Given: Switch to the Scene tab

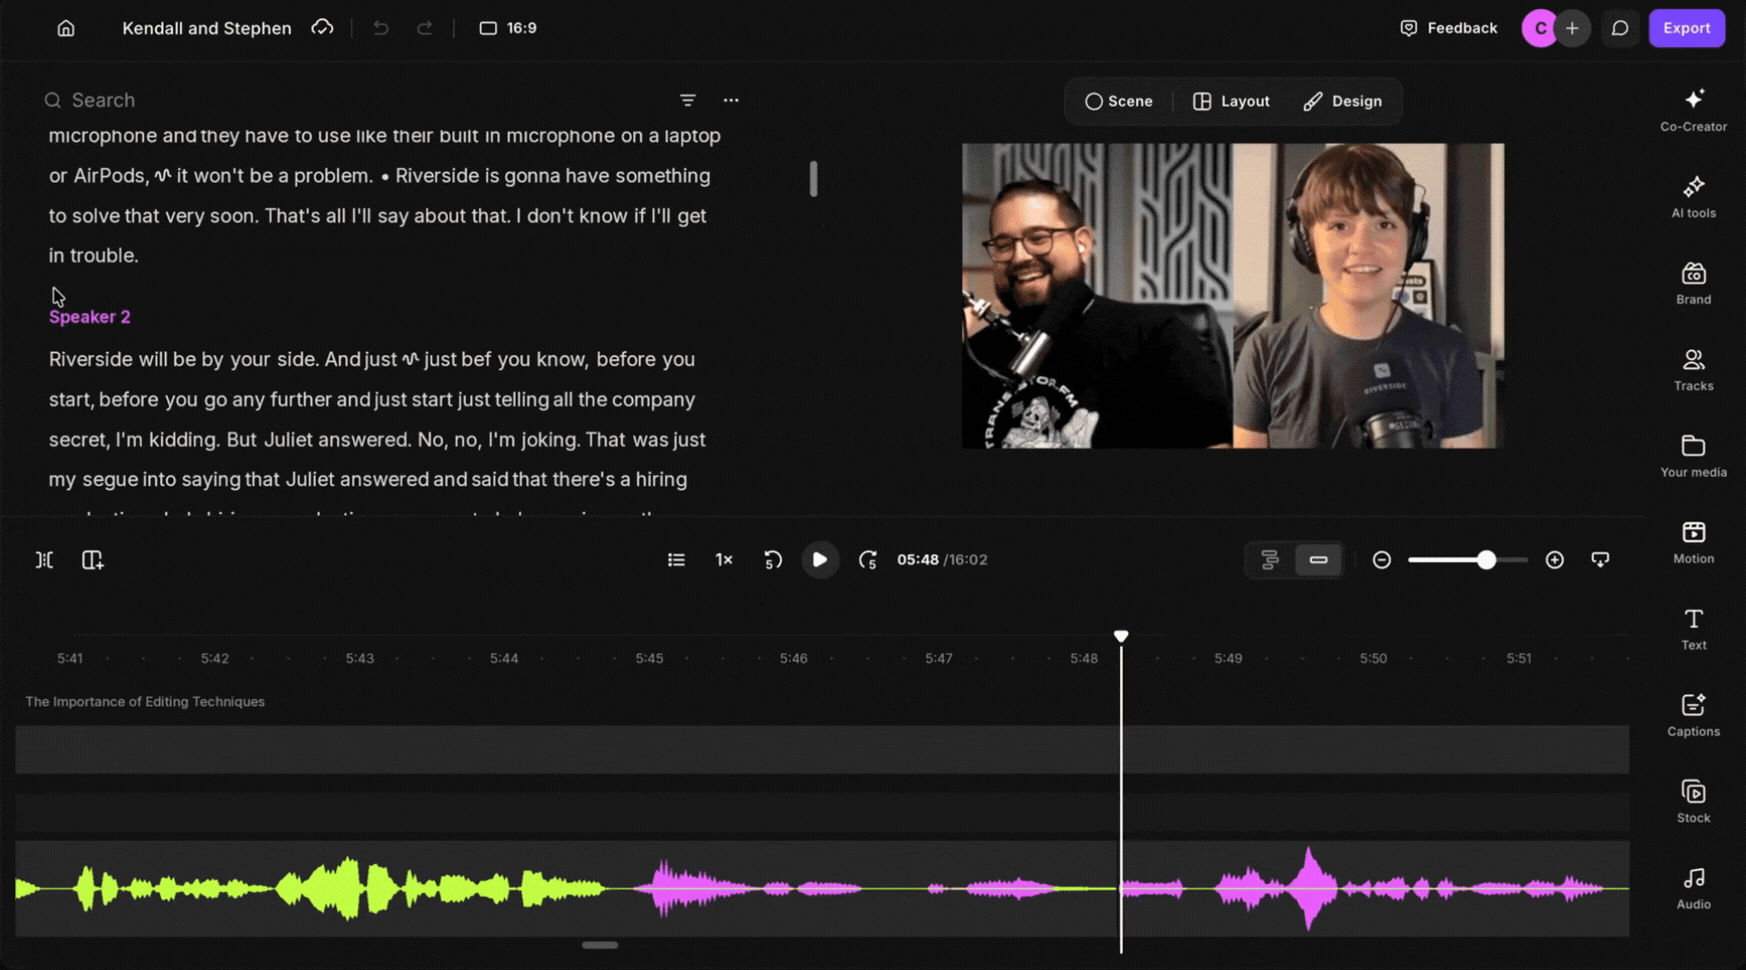Looking at the screenshot, I should pos(1119,101).
